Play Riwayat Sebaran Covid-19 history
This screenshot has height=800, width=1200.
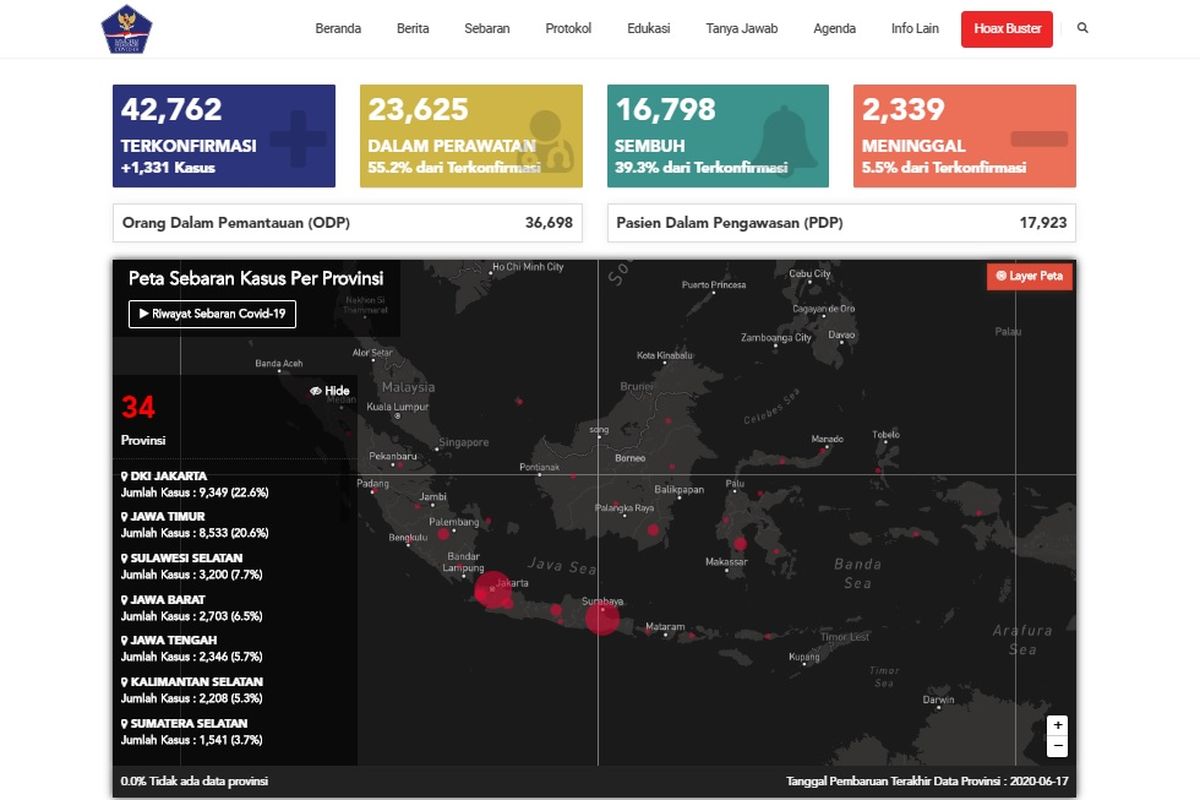[x=212, y=314]
